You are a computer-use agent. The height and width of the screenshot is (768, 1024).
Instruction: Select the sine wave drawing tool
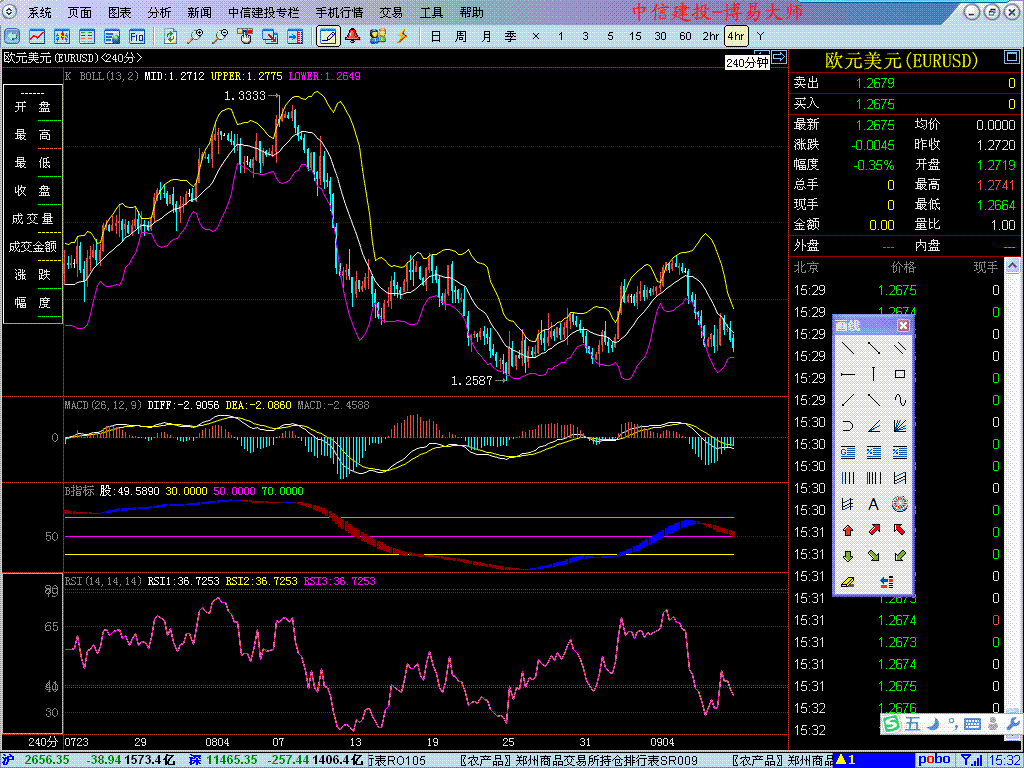(x=900, y=400)
